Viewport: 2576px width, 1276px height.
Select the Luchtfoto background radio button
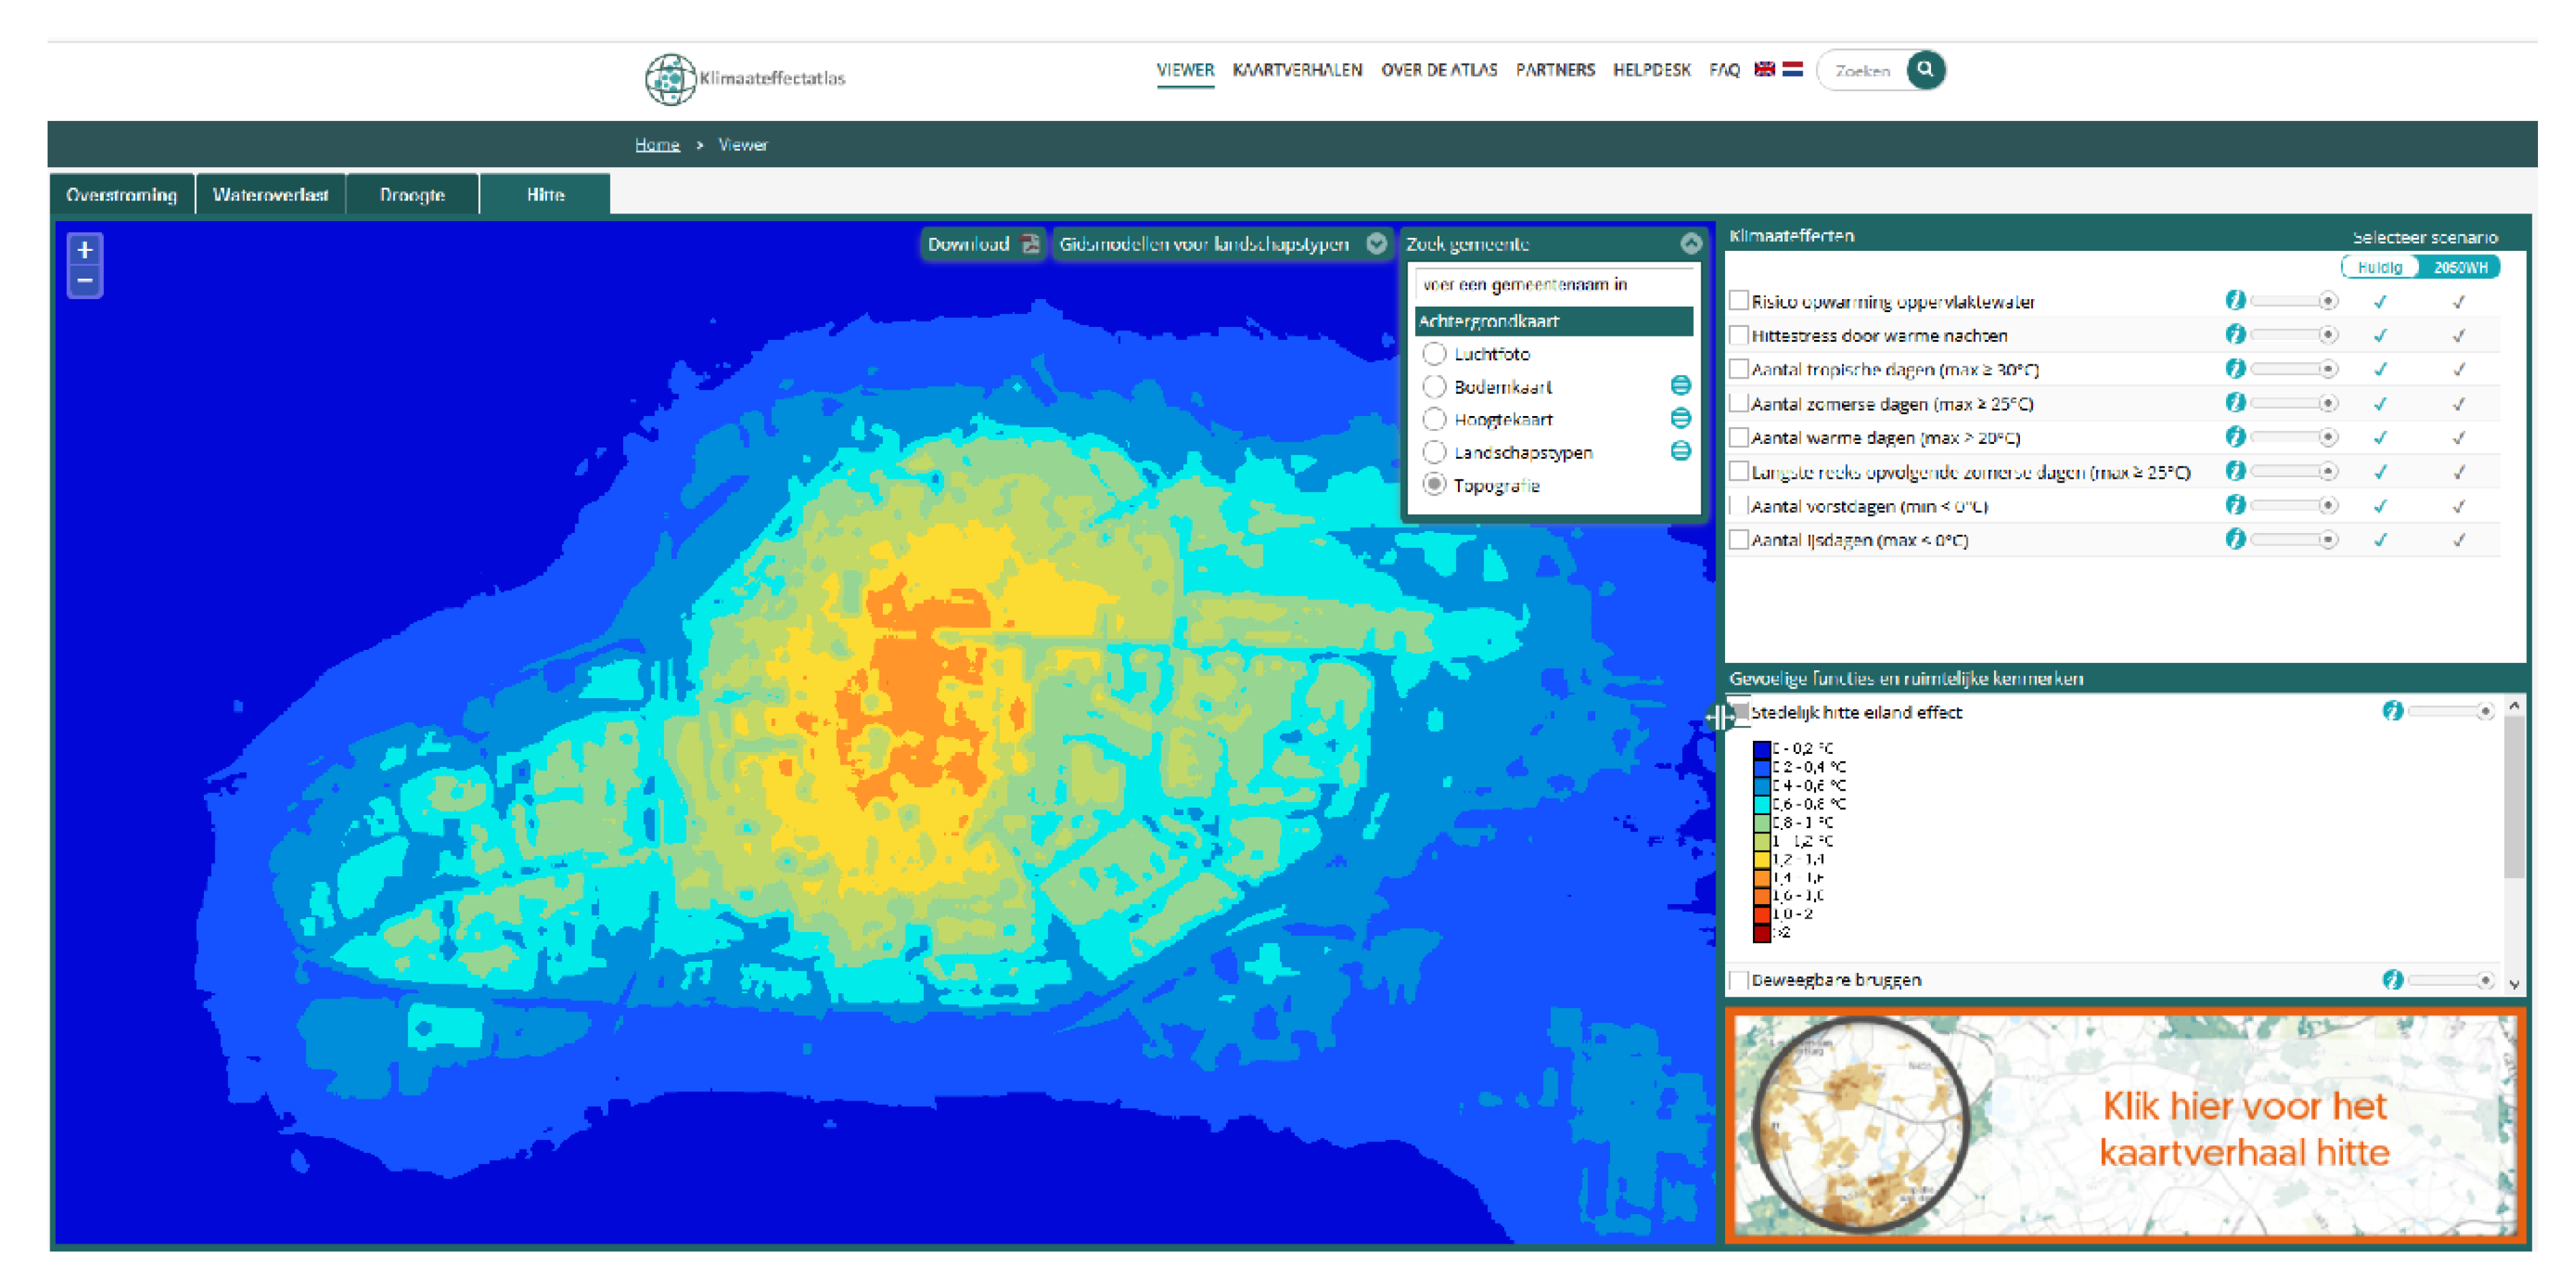1434,354
